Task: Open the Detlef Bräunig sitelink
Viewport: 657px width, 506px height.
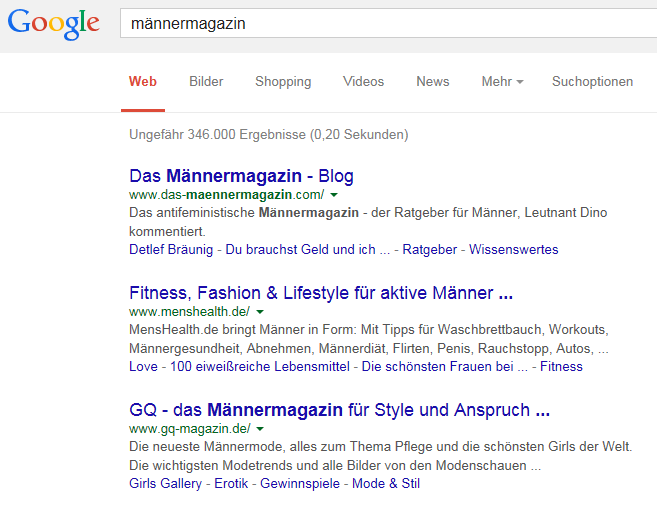Action: (171, 250)
